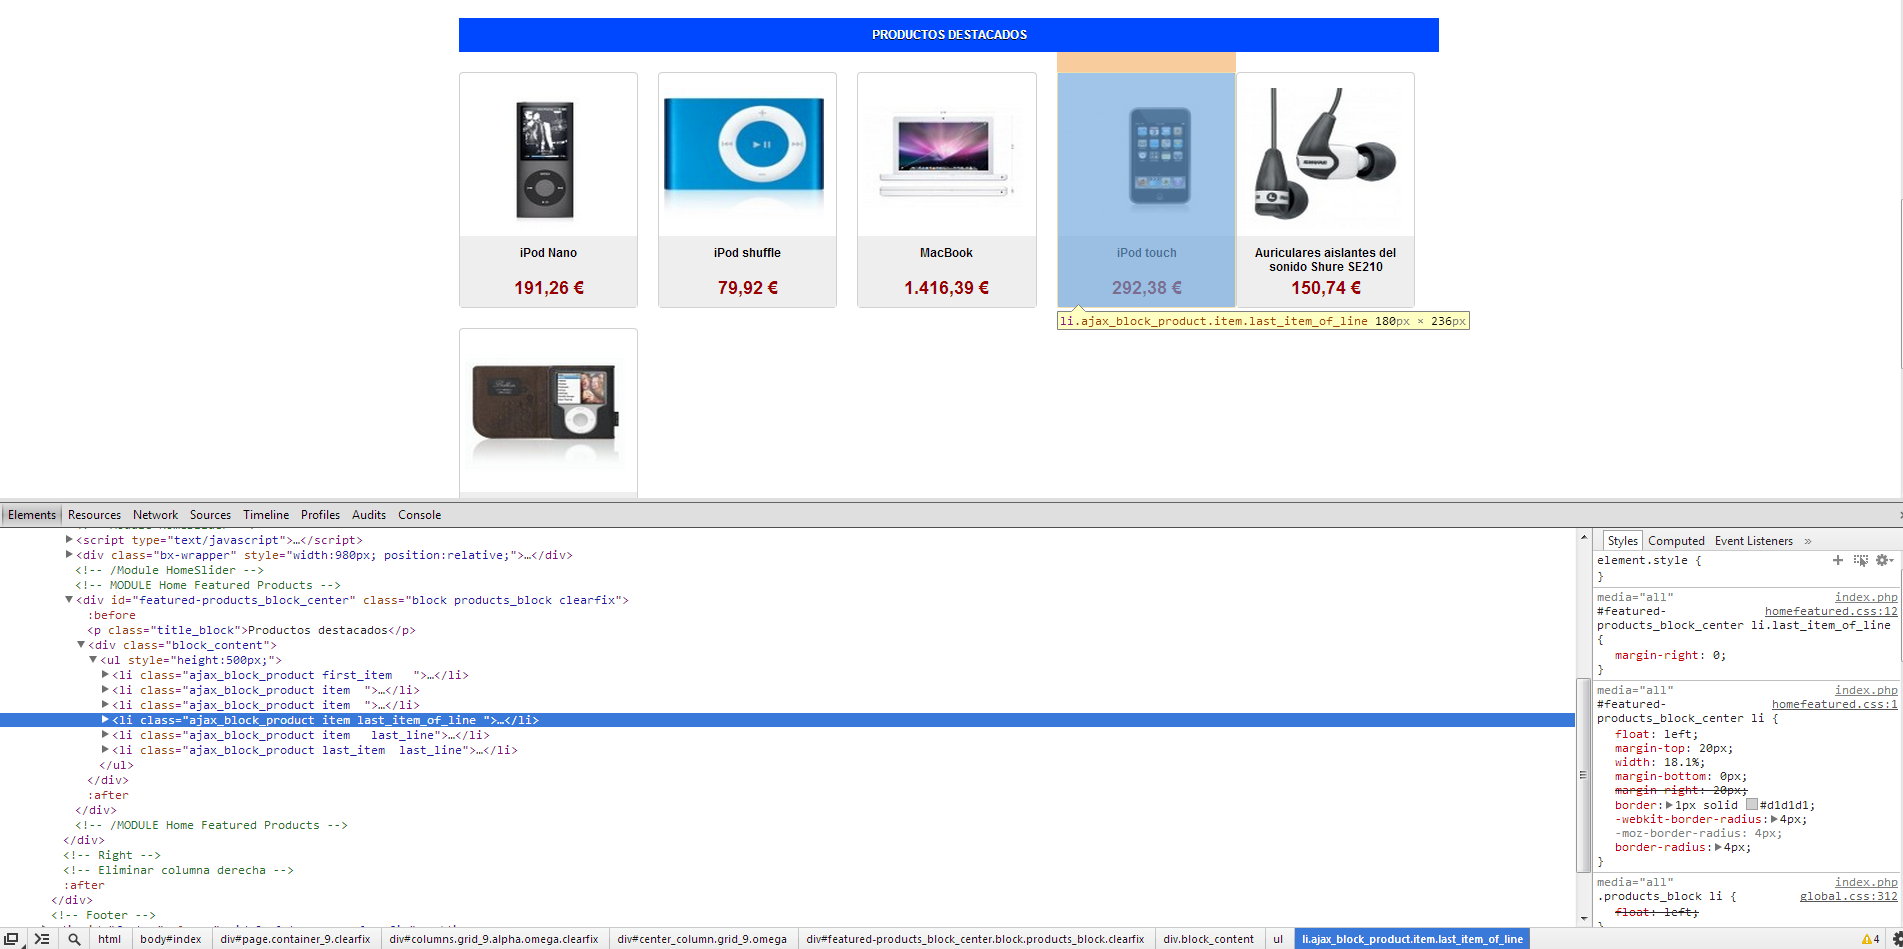Open the Resources panel
Viewport: 1903px width, 949px height.
point(94,515)
